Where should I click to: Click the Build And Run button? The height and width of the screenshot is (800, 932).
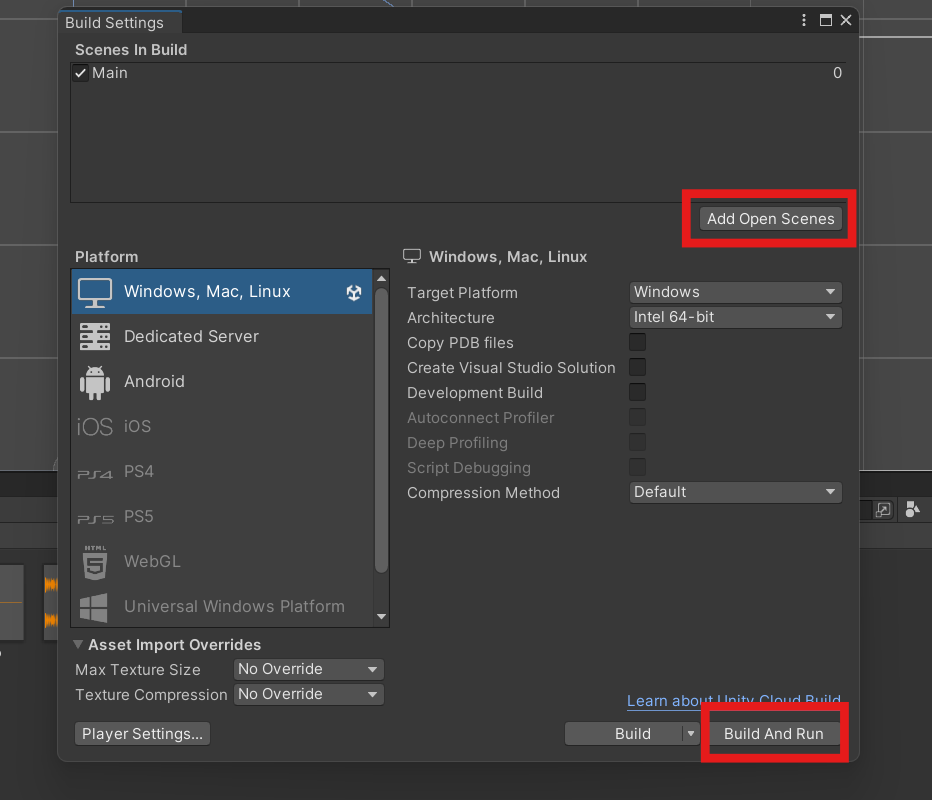tap(773, 733)
